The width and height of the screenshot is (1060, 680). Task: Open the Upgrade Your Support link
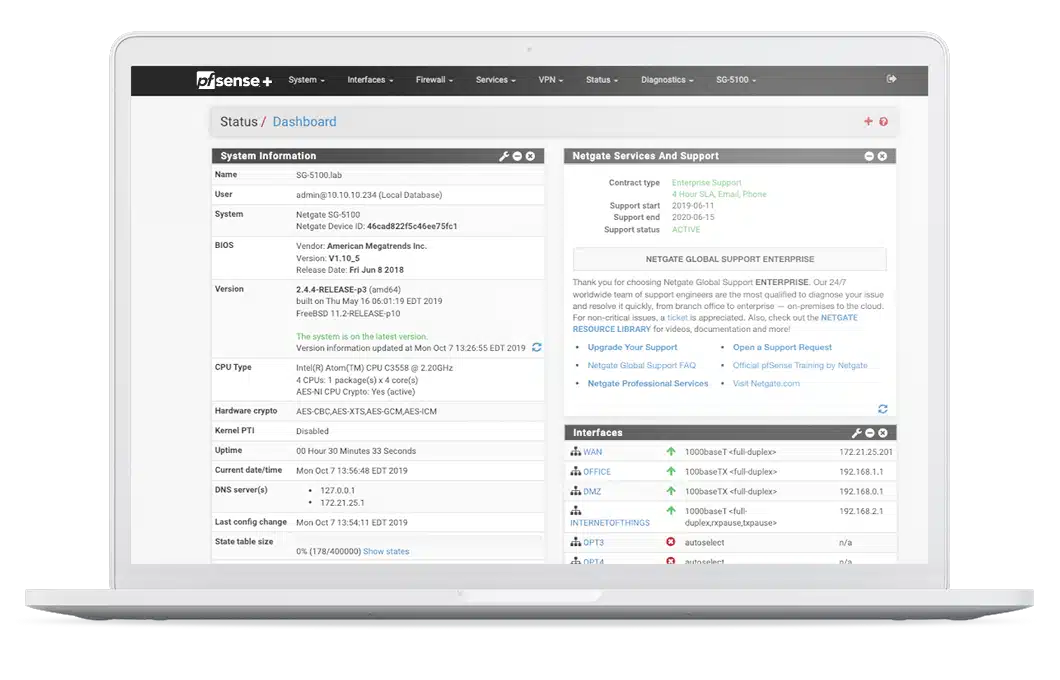632,347
